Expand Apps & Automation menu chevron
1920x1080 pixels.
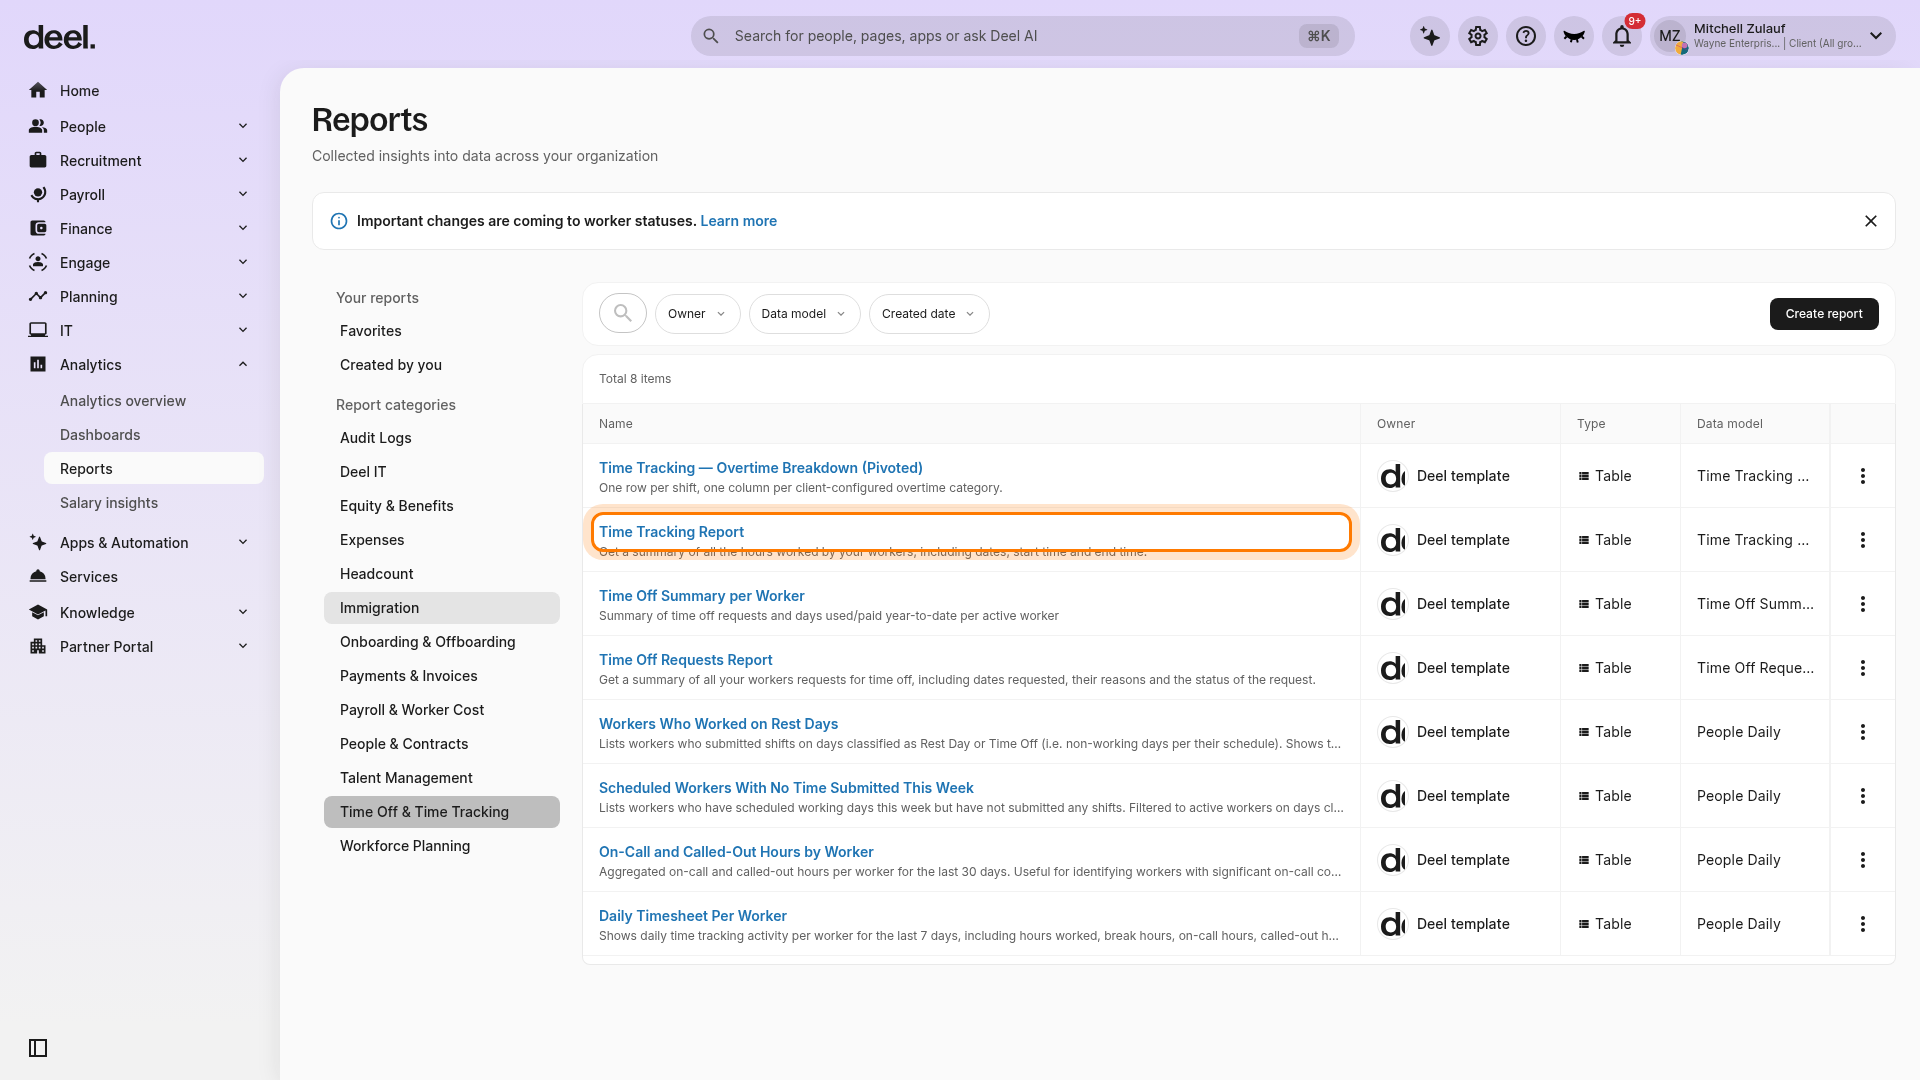click(x=243, y=542)
